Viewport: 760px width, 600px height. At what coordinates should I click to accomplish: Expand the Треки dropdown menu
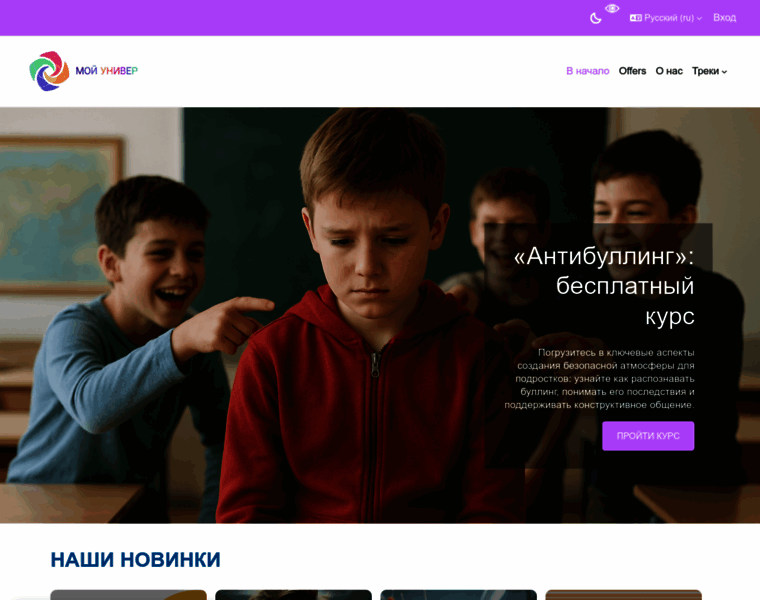point(710,71)
